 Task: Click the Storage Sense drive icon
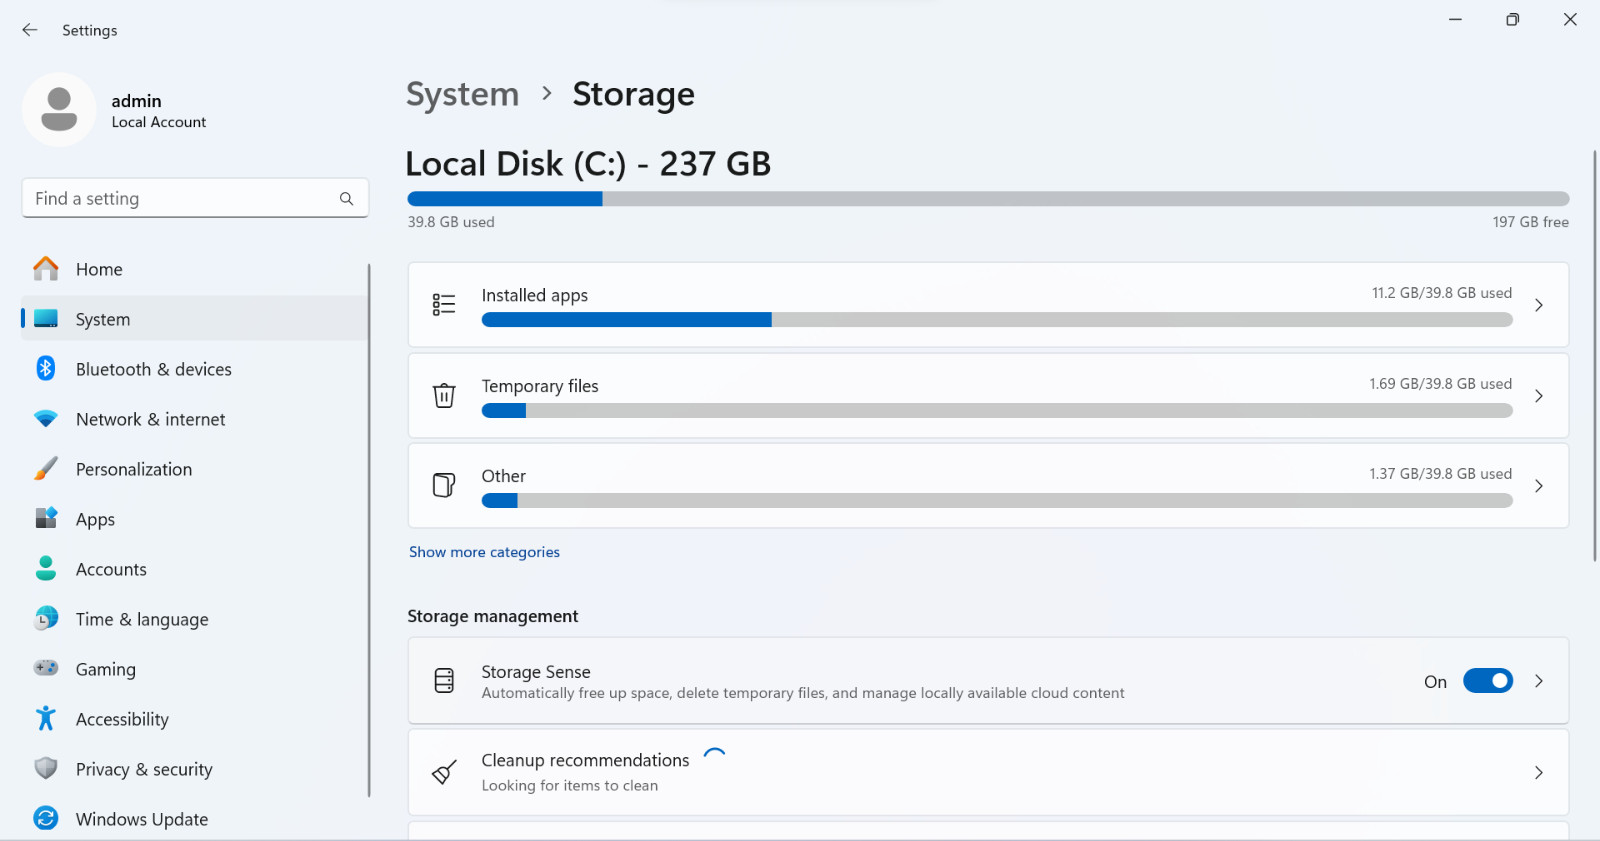[x=444, y=681]
